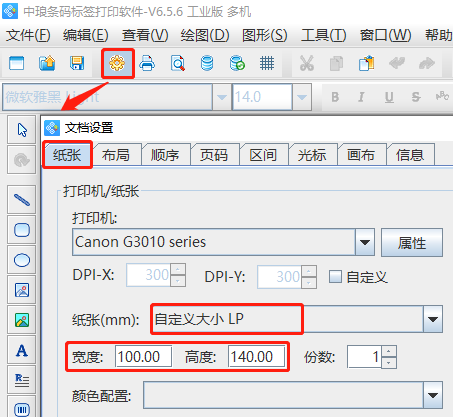Click database with green check icon
The image size is (453, 417).
coord(237,63)
